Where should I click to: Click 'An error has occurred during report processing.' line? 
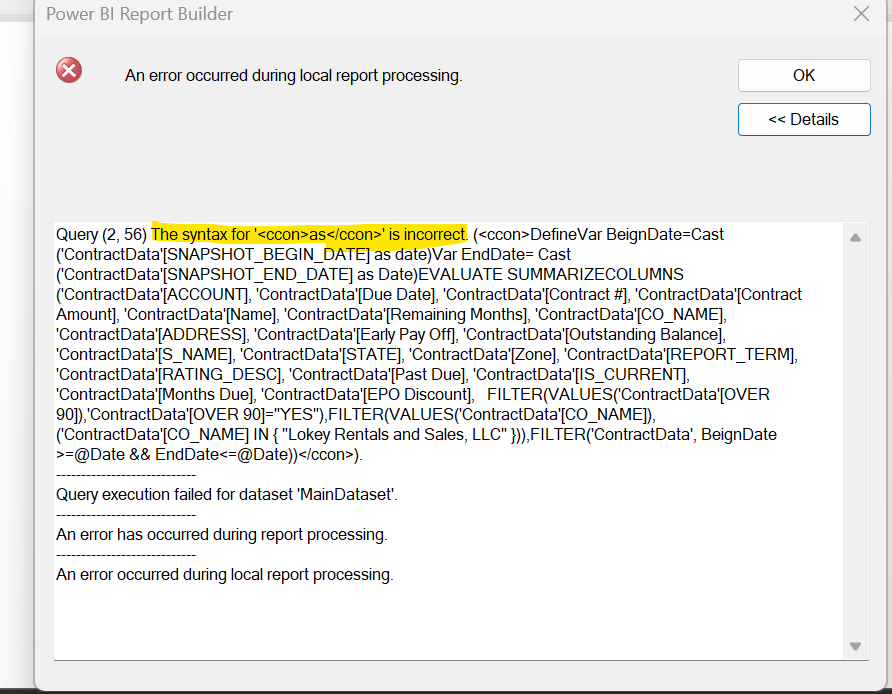click(221, 535)
